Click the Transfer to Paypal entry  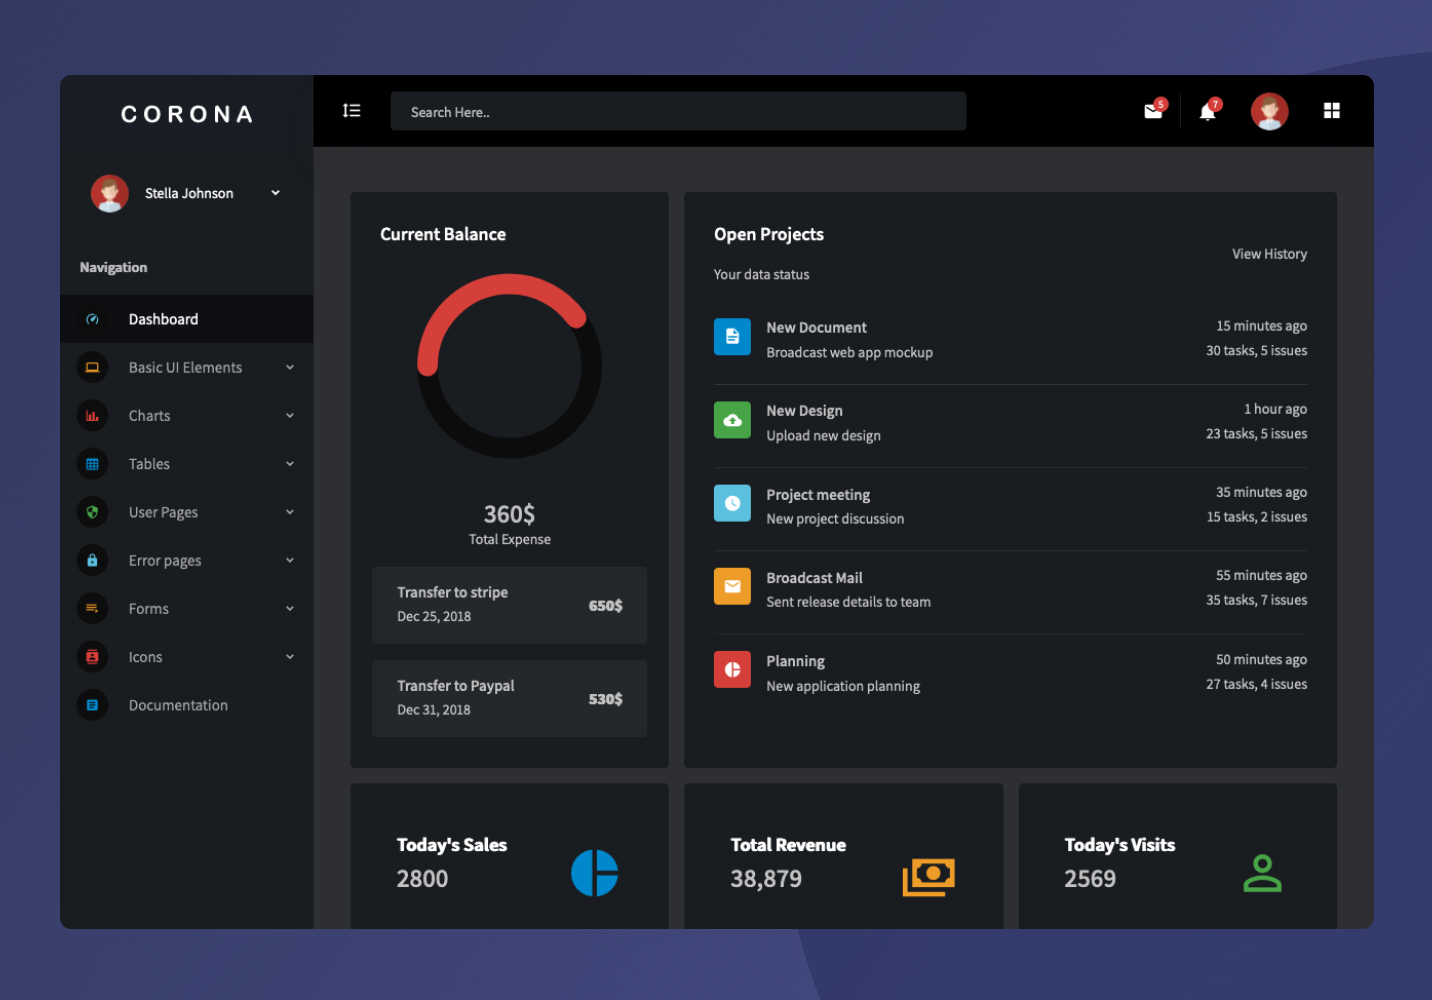pyautogui.click(x=509, y=698)
